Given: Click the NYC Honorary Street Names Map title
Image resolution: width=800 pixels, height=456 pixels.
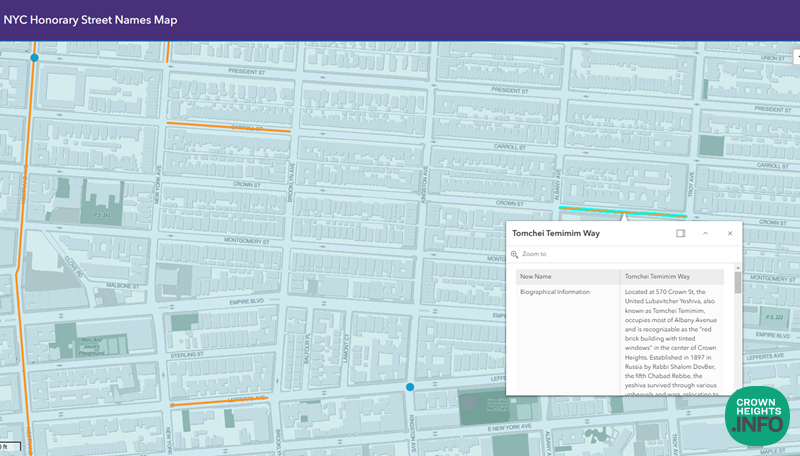Looking at the screenshot, I should [x=90, y=19].
